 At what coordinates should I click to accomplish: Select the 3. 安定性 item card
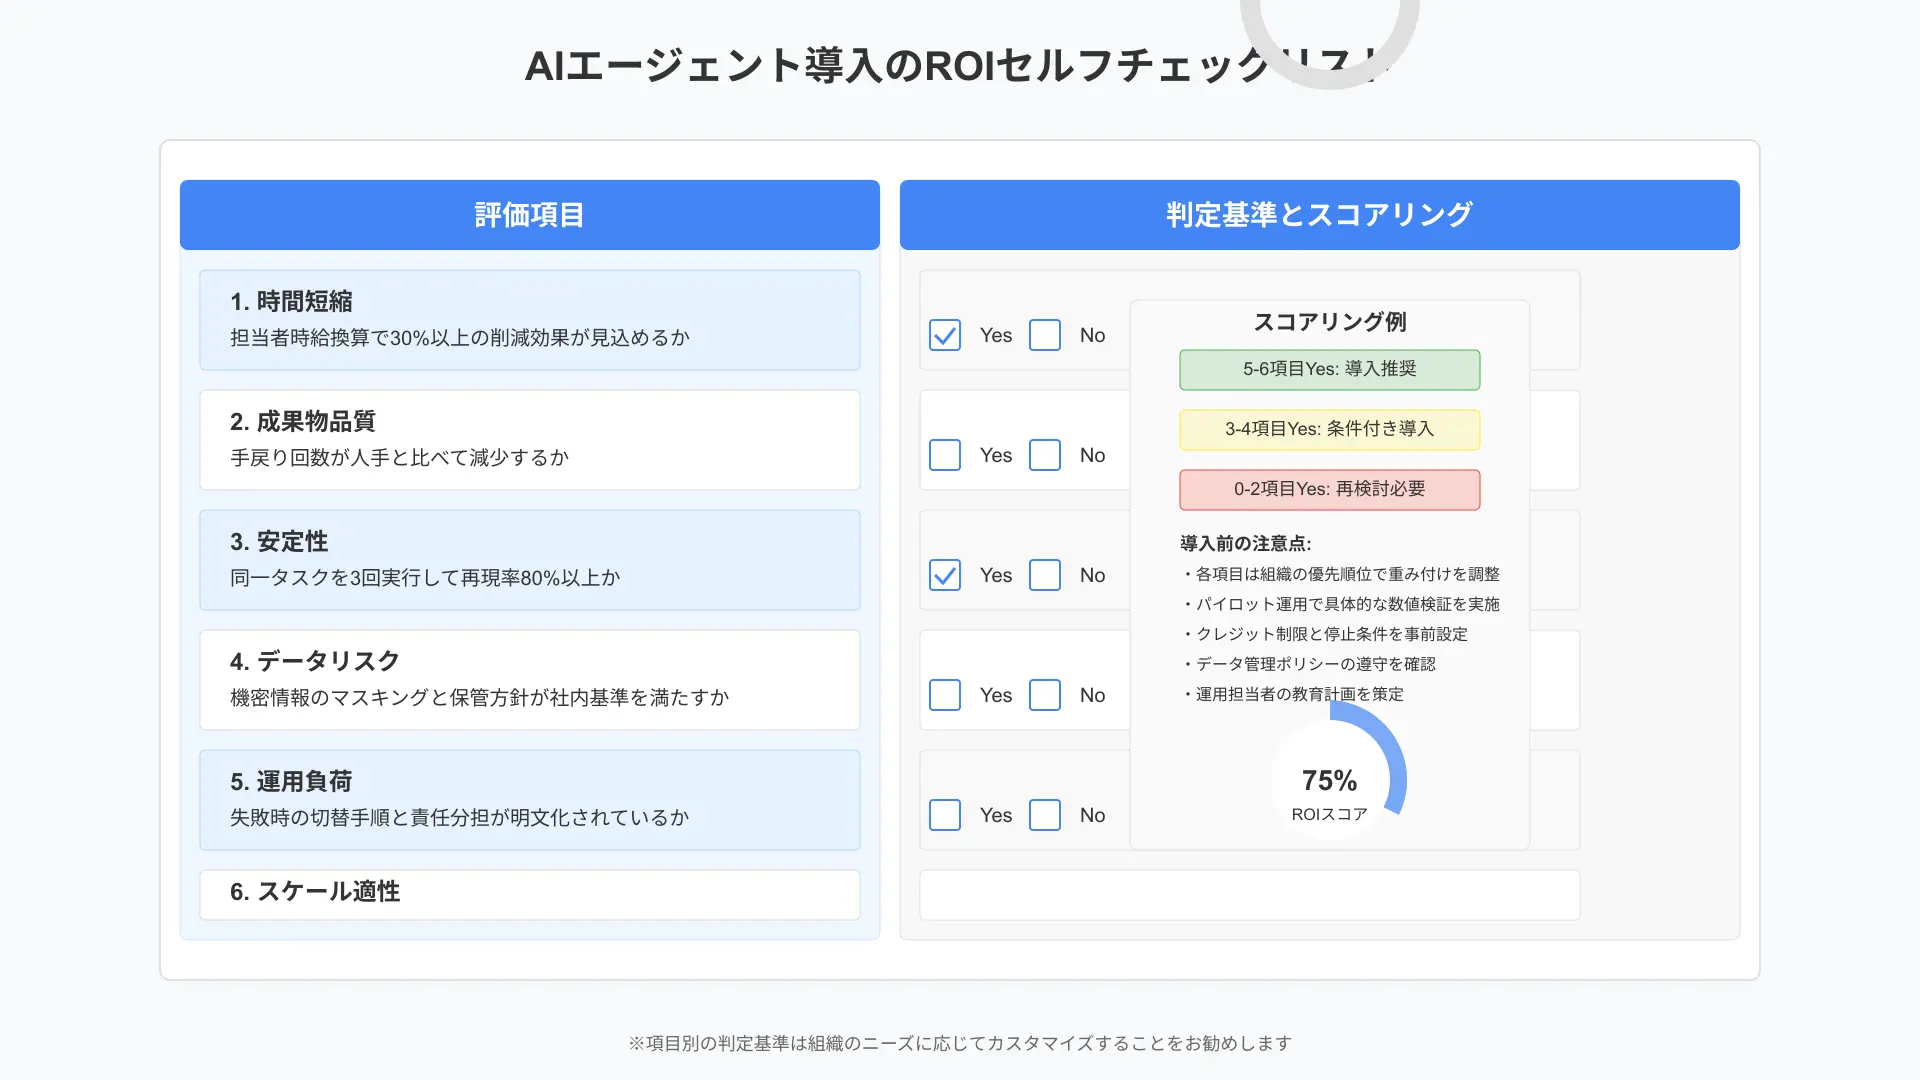click(x=530, y=560)
